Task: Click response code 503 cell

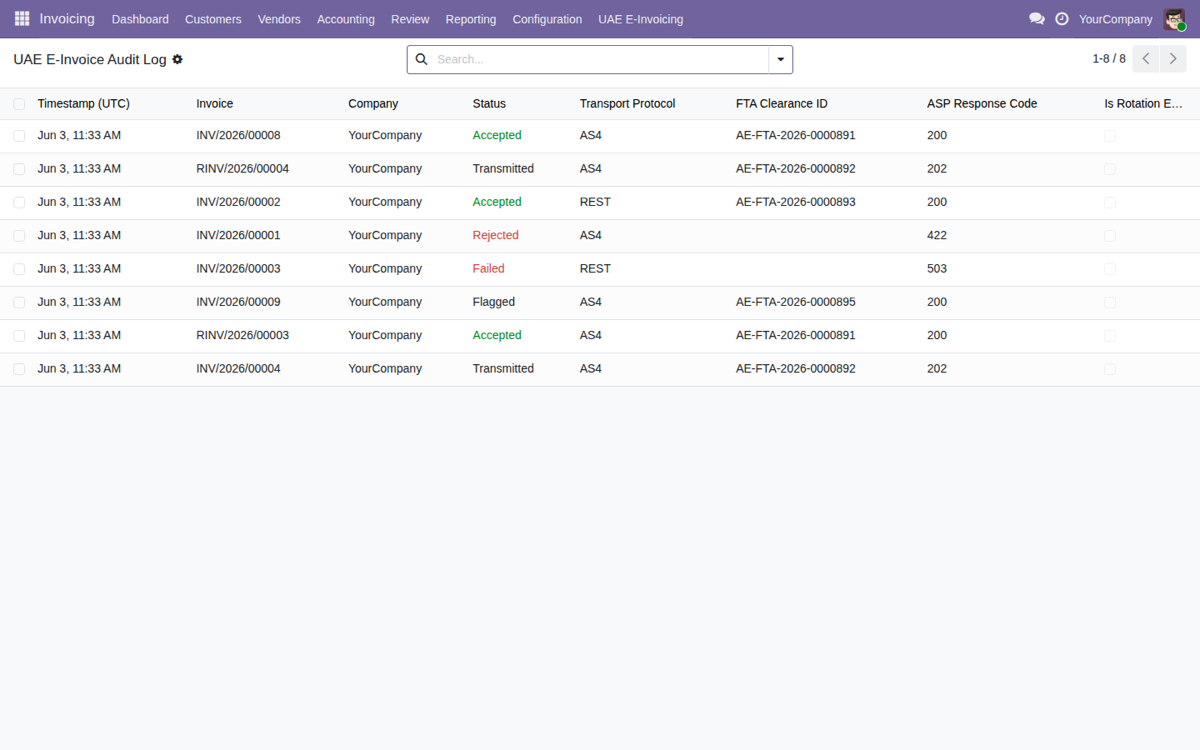Action: 937,269
